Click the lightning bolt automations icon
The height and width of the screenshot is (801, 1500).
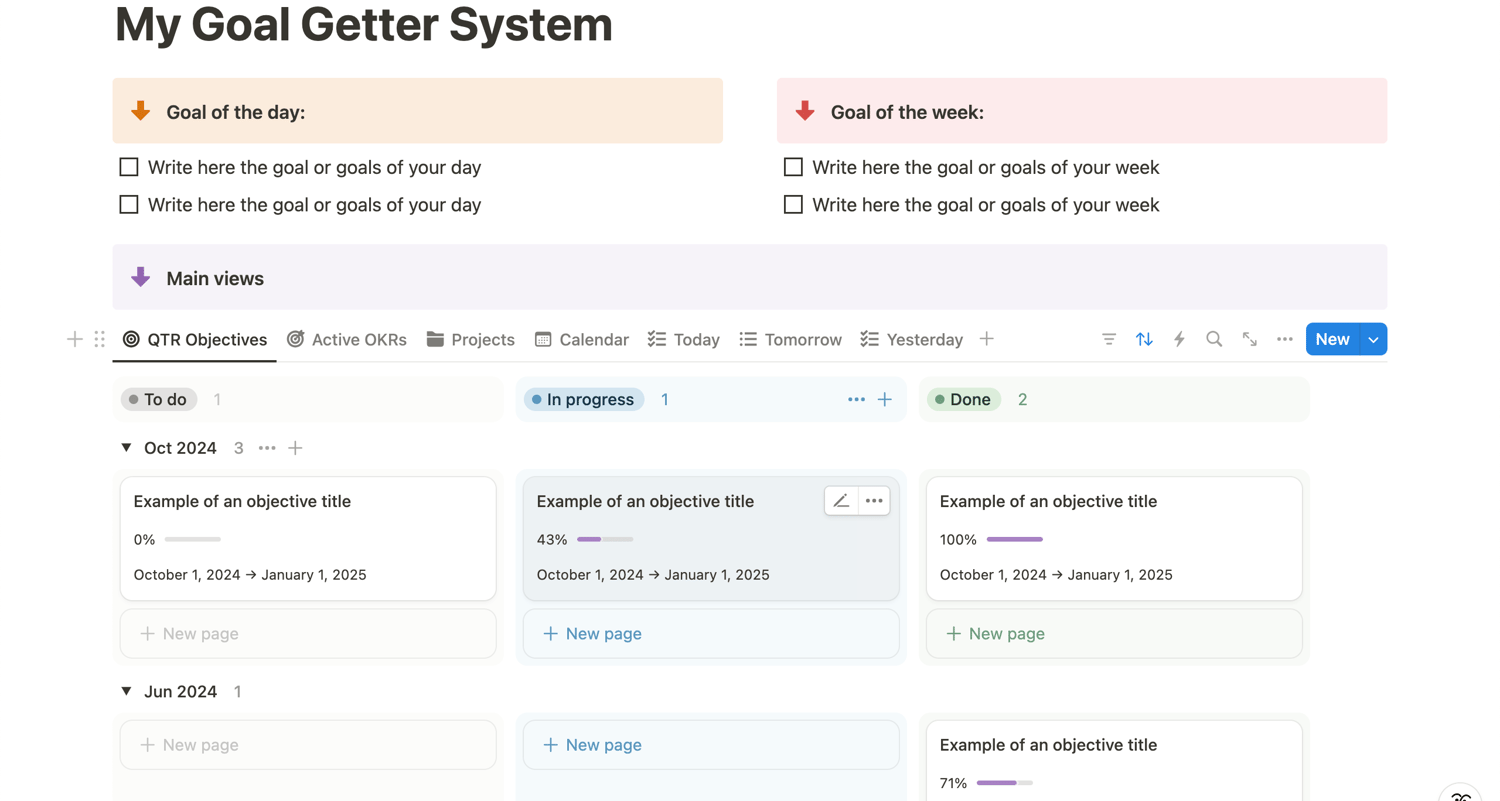1179,339
